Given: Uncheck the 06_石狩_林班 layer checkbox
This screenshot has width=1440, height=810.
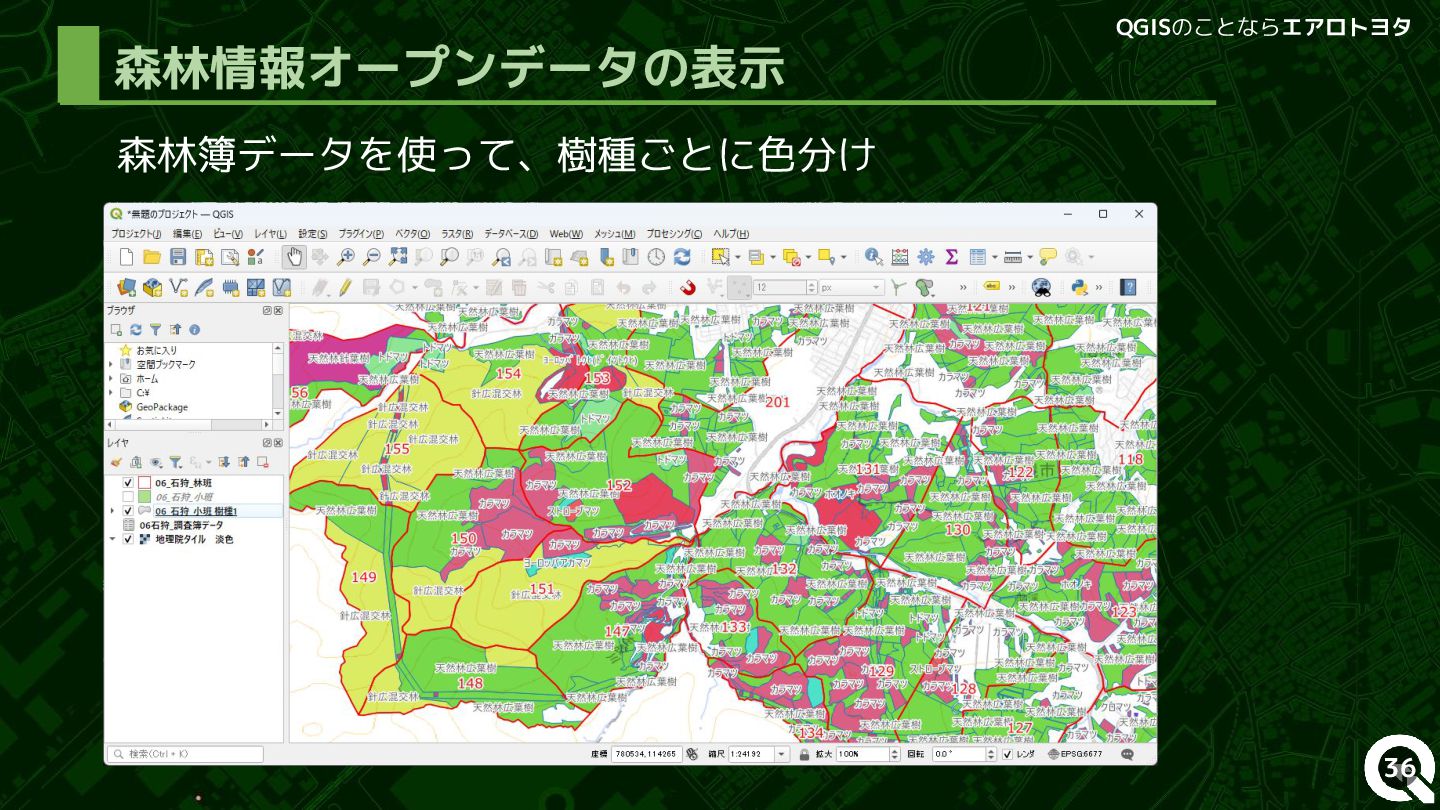Looking at the screenshot, I should [x=128, y=483].
